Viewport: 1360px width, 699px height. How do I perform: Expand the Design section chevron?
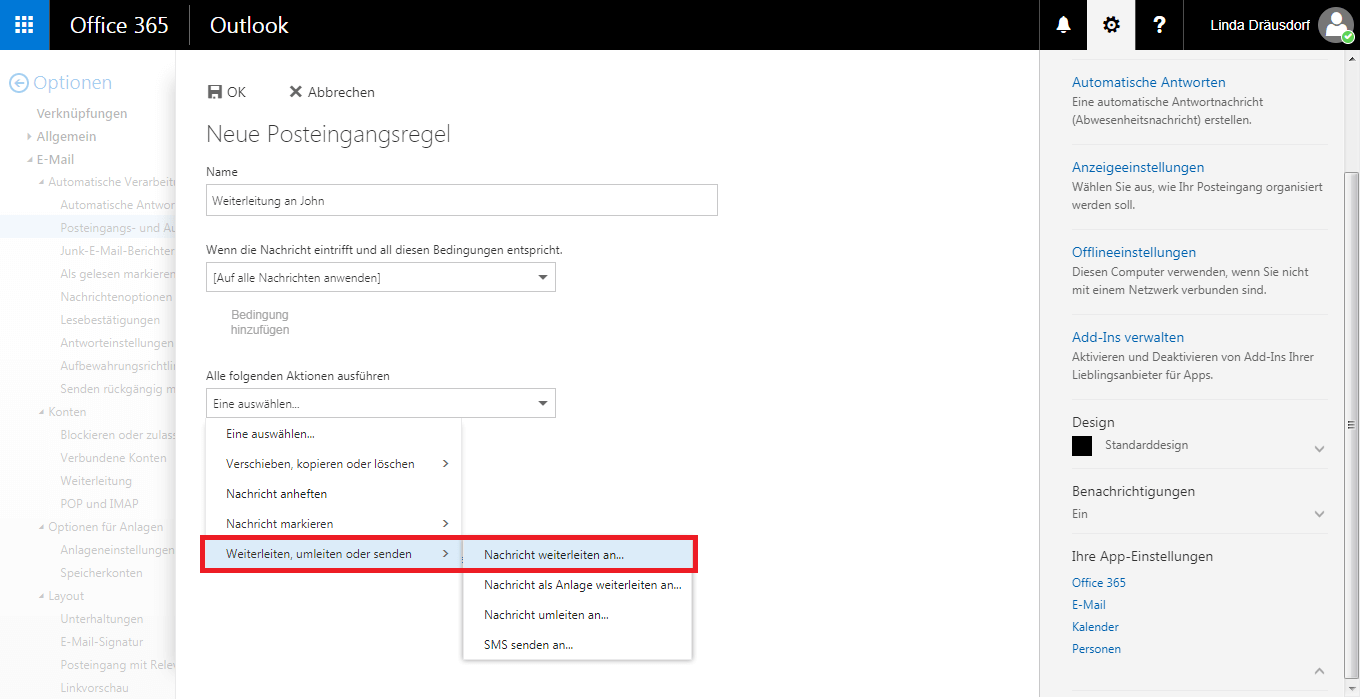[1319, 449]
